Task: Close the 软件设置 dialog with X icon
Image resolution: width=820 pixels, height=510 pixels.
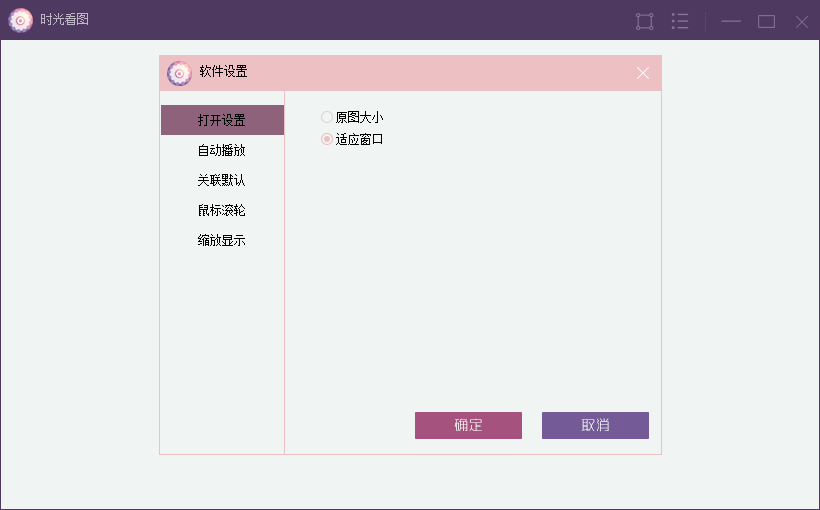Action: [643, 73]
